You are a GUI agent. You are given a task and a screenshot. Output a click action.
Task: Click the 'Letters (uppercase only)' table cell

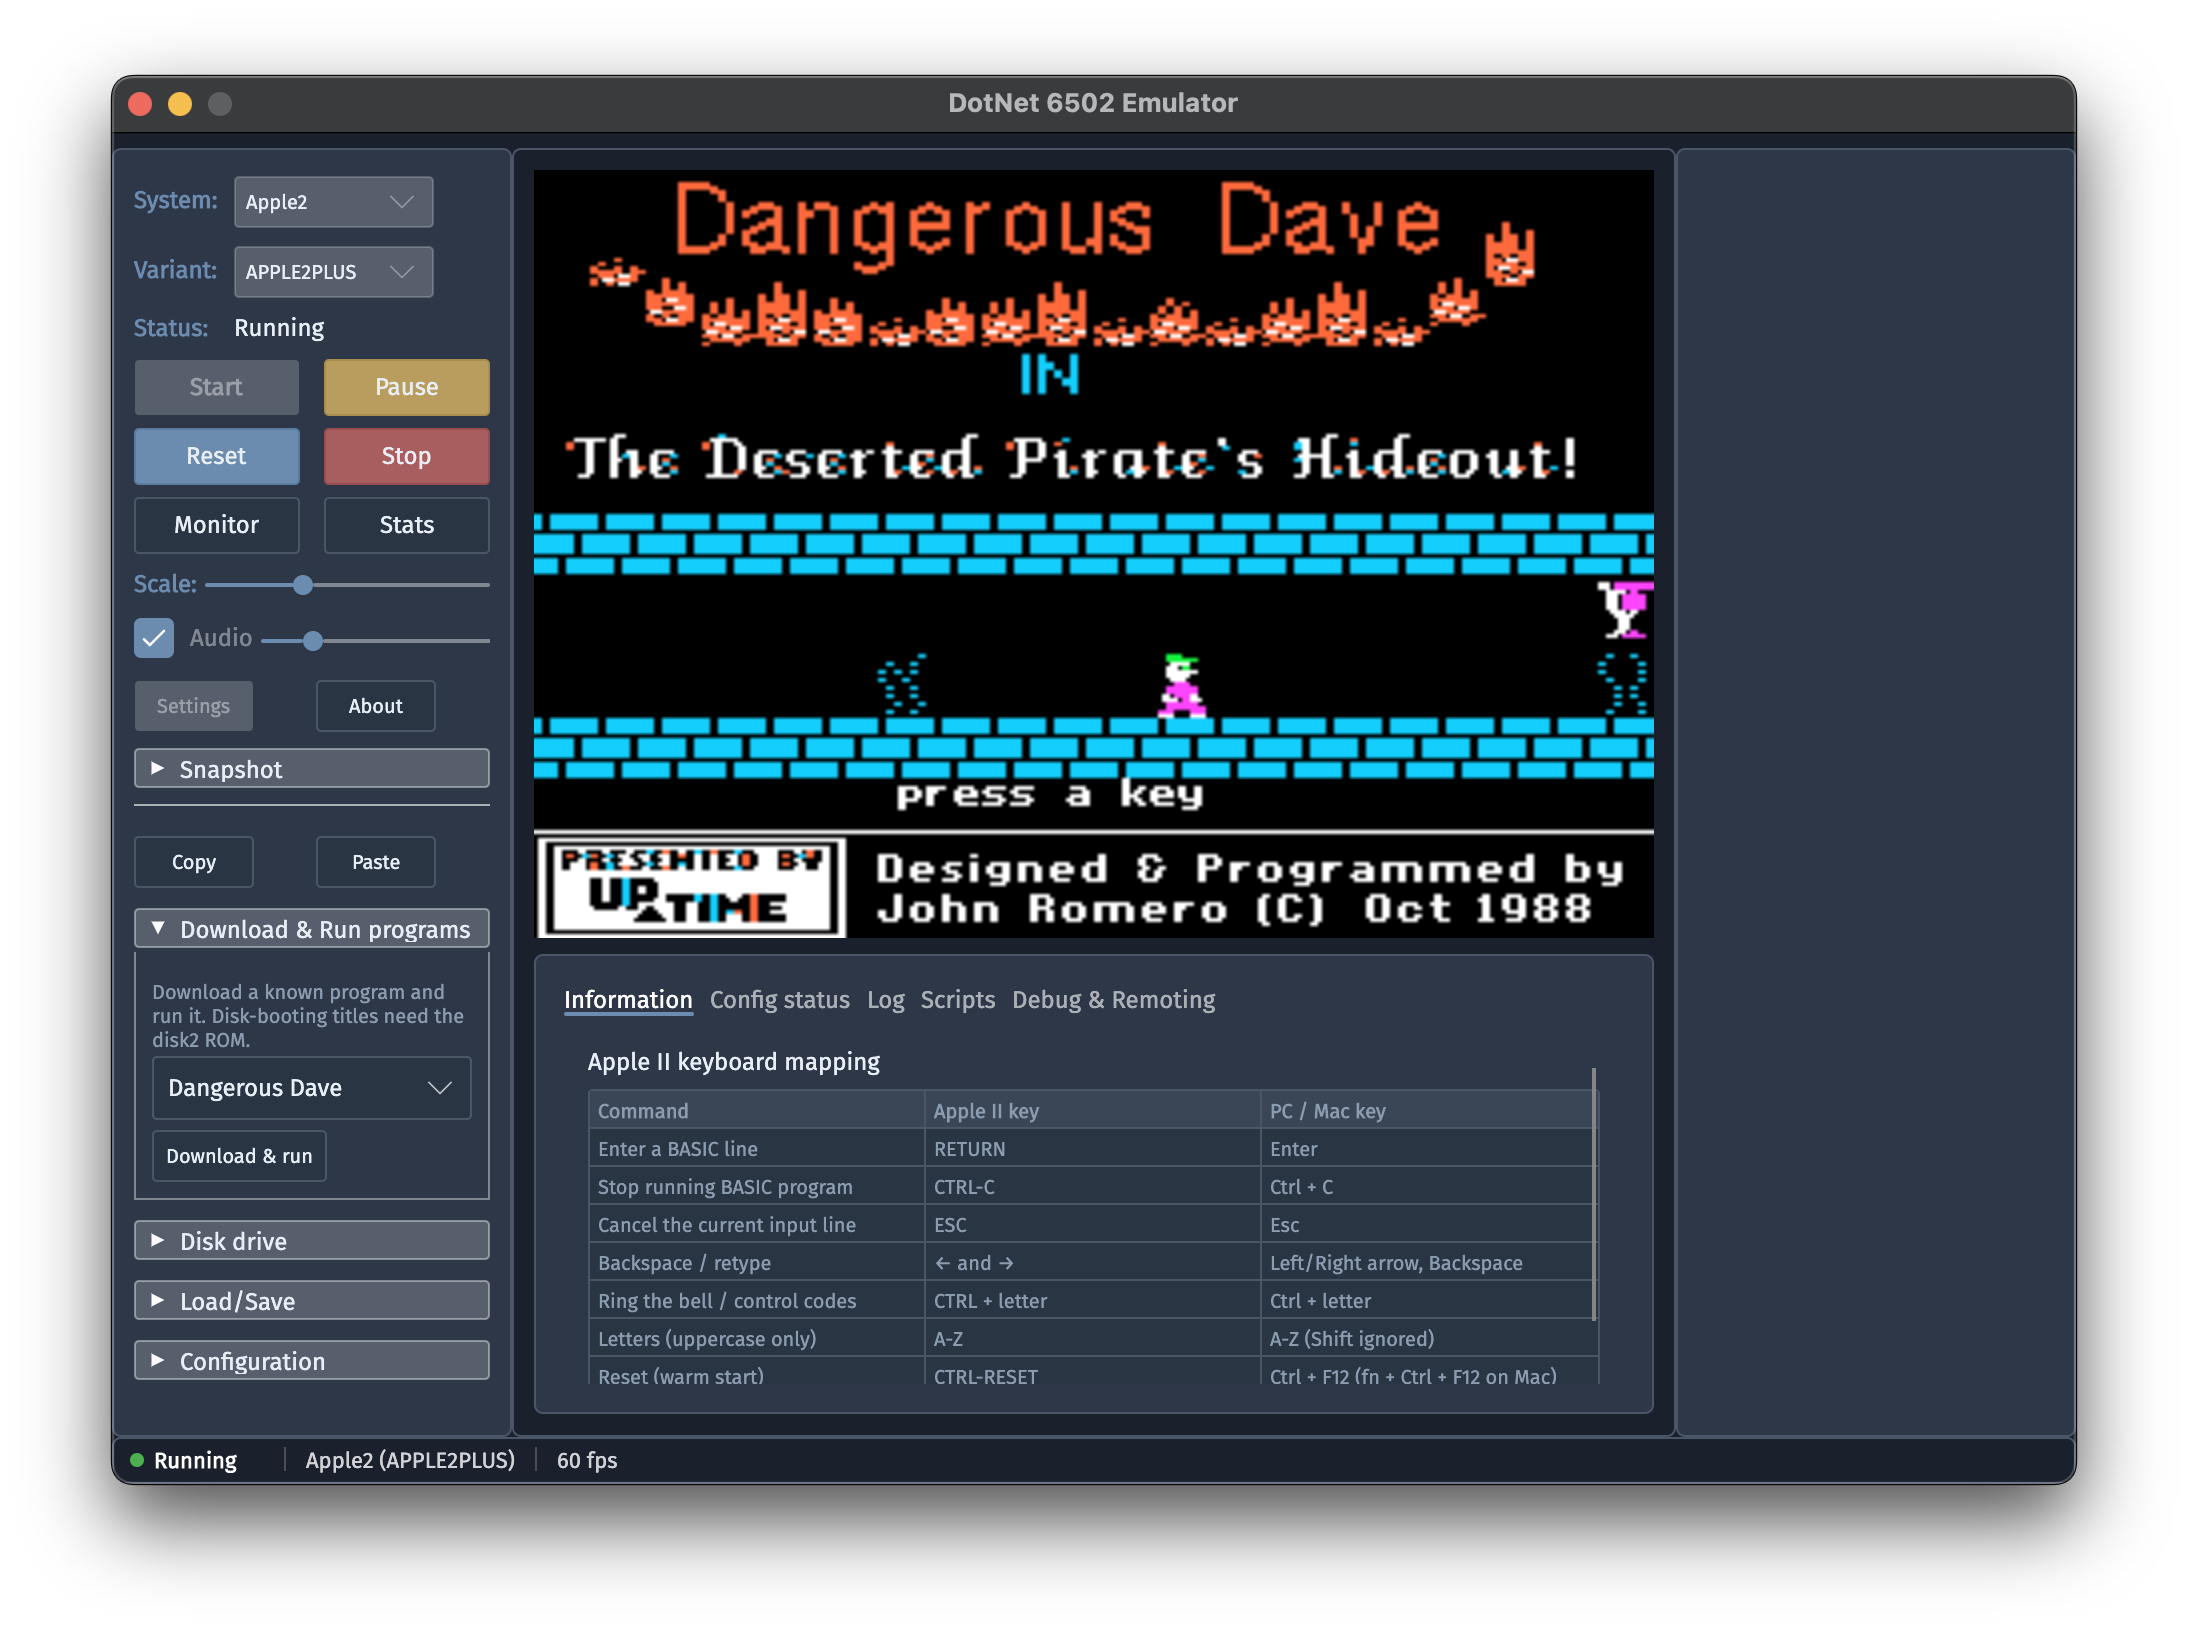(757, 1339)
